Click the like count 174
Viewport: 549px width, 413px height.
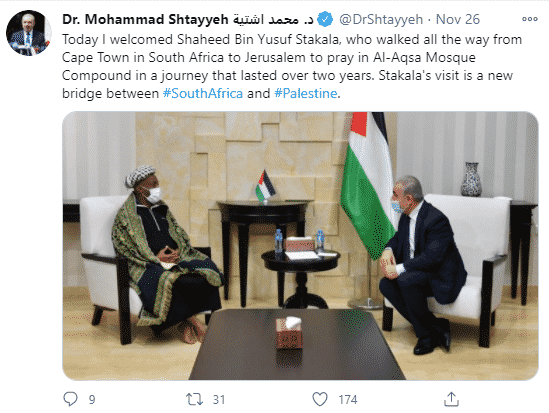tap(348, 399)
